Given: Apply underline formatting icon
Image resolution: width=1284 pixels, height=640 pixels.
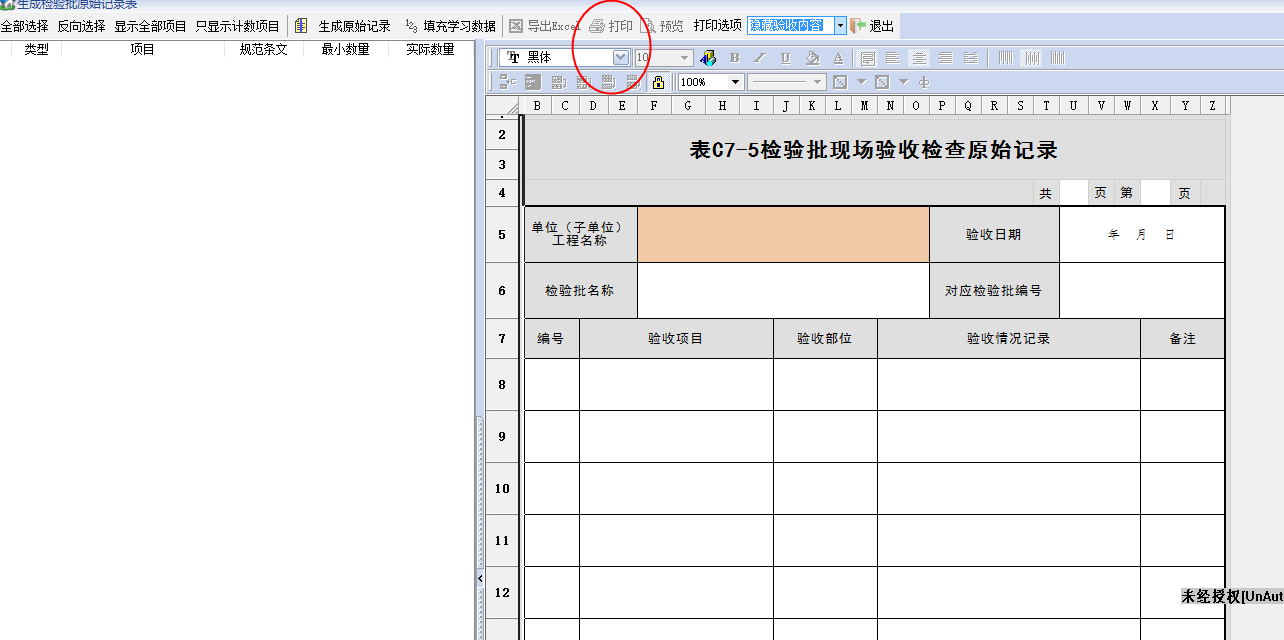Looking at the screenshot, I should click(x=785, y=58).
